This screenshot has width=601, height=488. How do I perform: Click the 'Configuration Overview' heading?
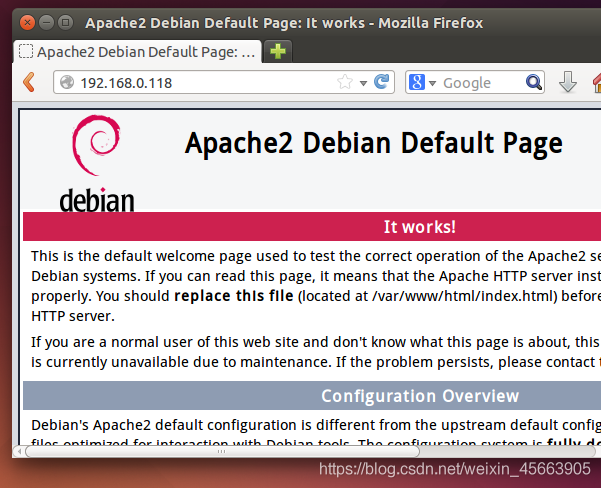420,396
